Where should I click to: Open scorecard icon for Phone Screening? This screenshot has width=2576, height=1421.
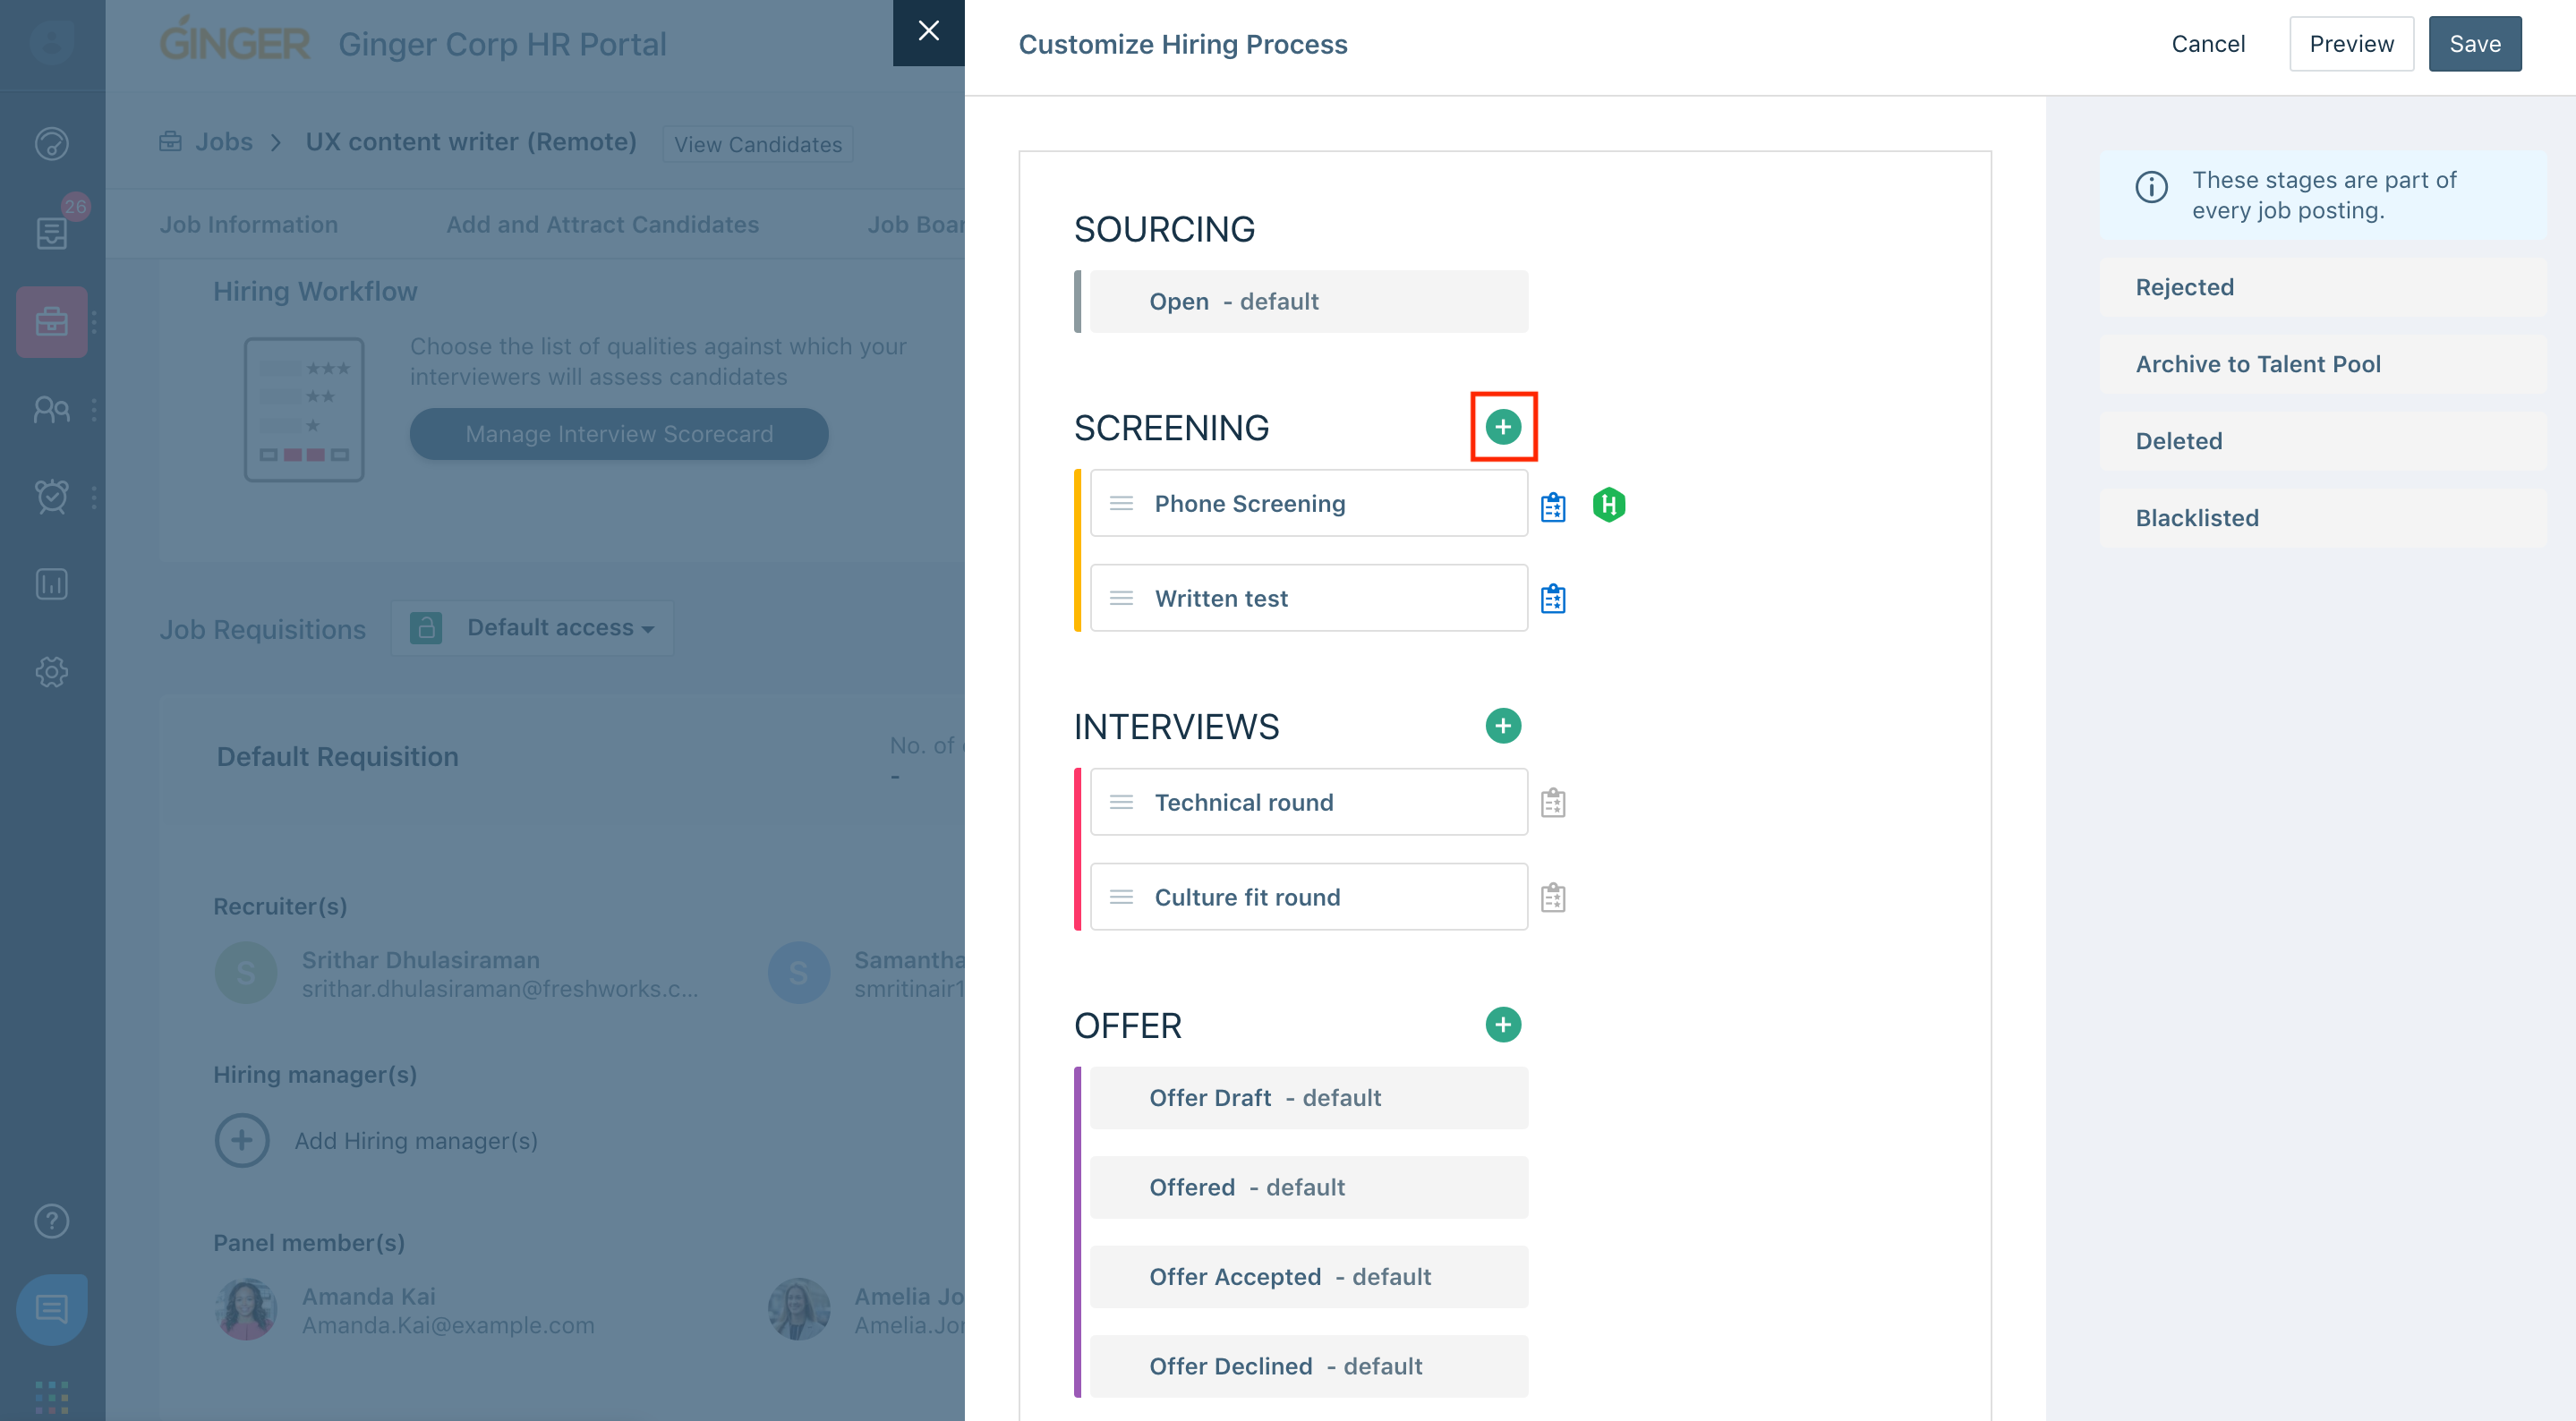click(1553, 507)
